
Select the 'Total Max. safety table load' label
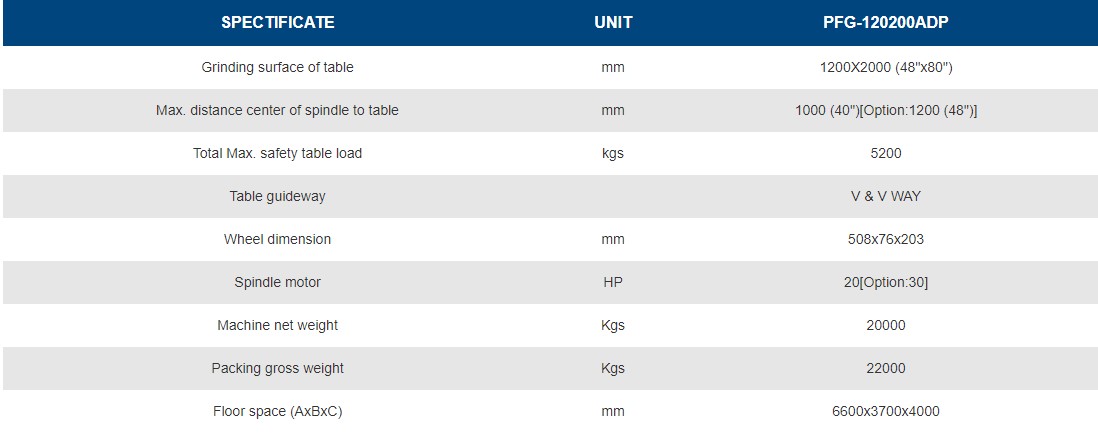(278, 154)
